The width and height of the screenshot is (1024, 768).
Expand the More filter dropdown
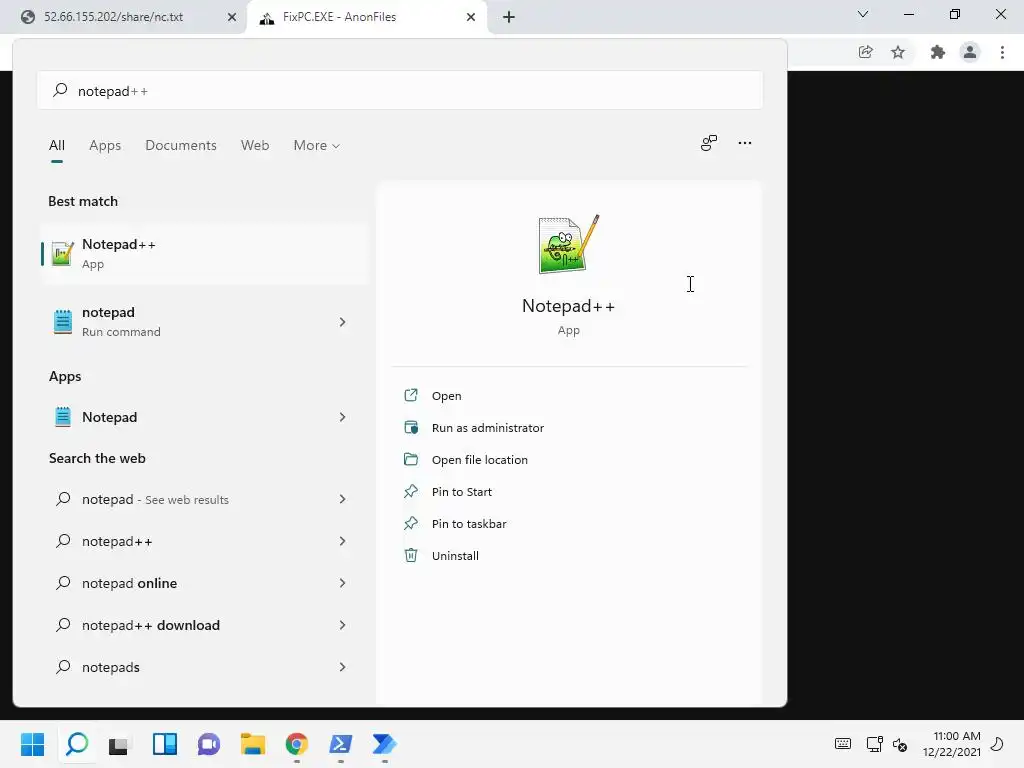[317, 146]
